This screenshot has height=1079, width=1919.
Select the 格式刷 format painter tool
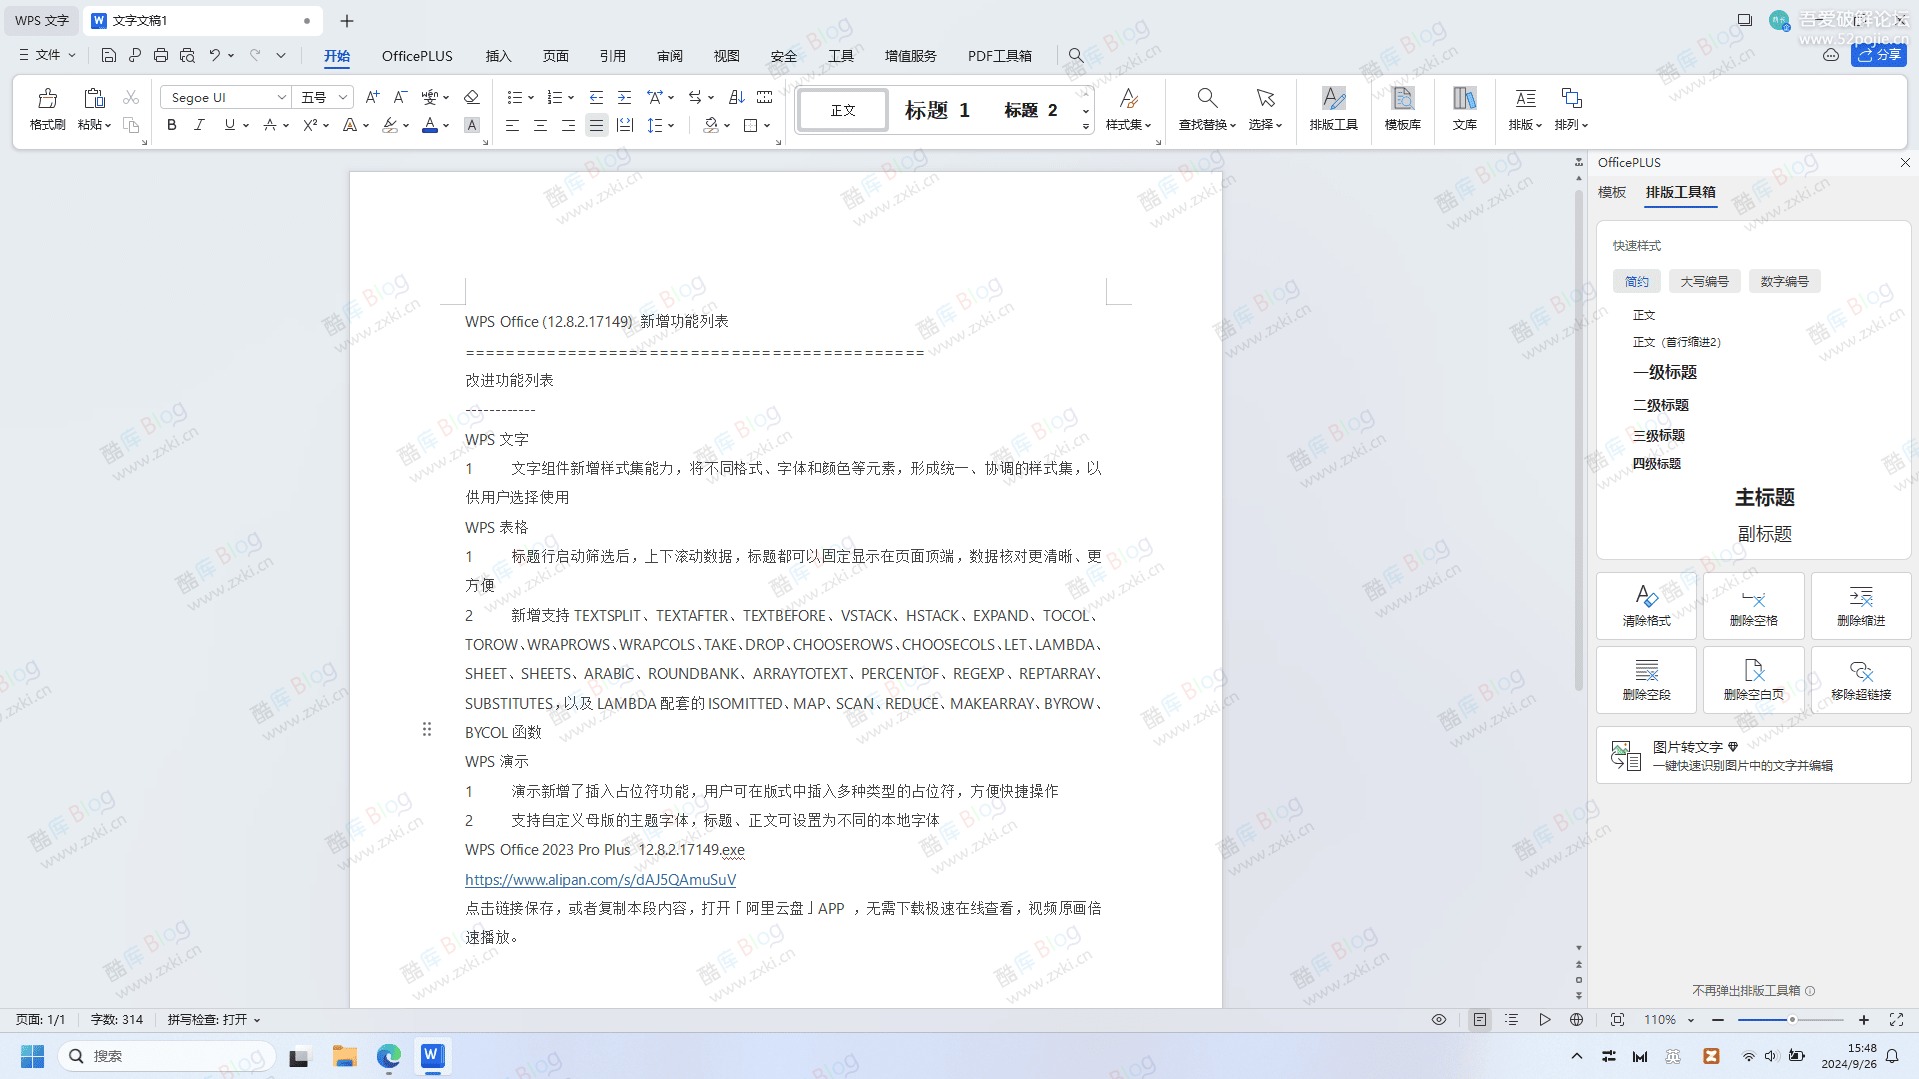47,109
